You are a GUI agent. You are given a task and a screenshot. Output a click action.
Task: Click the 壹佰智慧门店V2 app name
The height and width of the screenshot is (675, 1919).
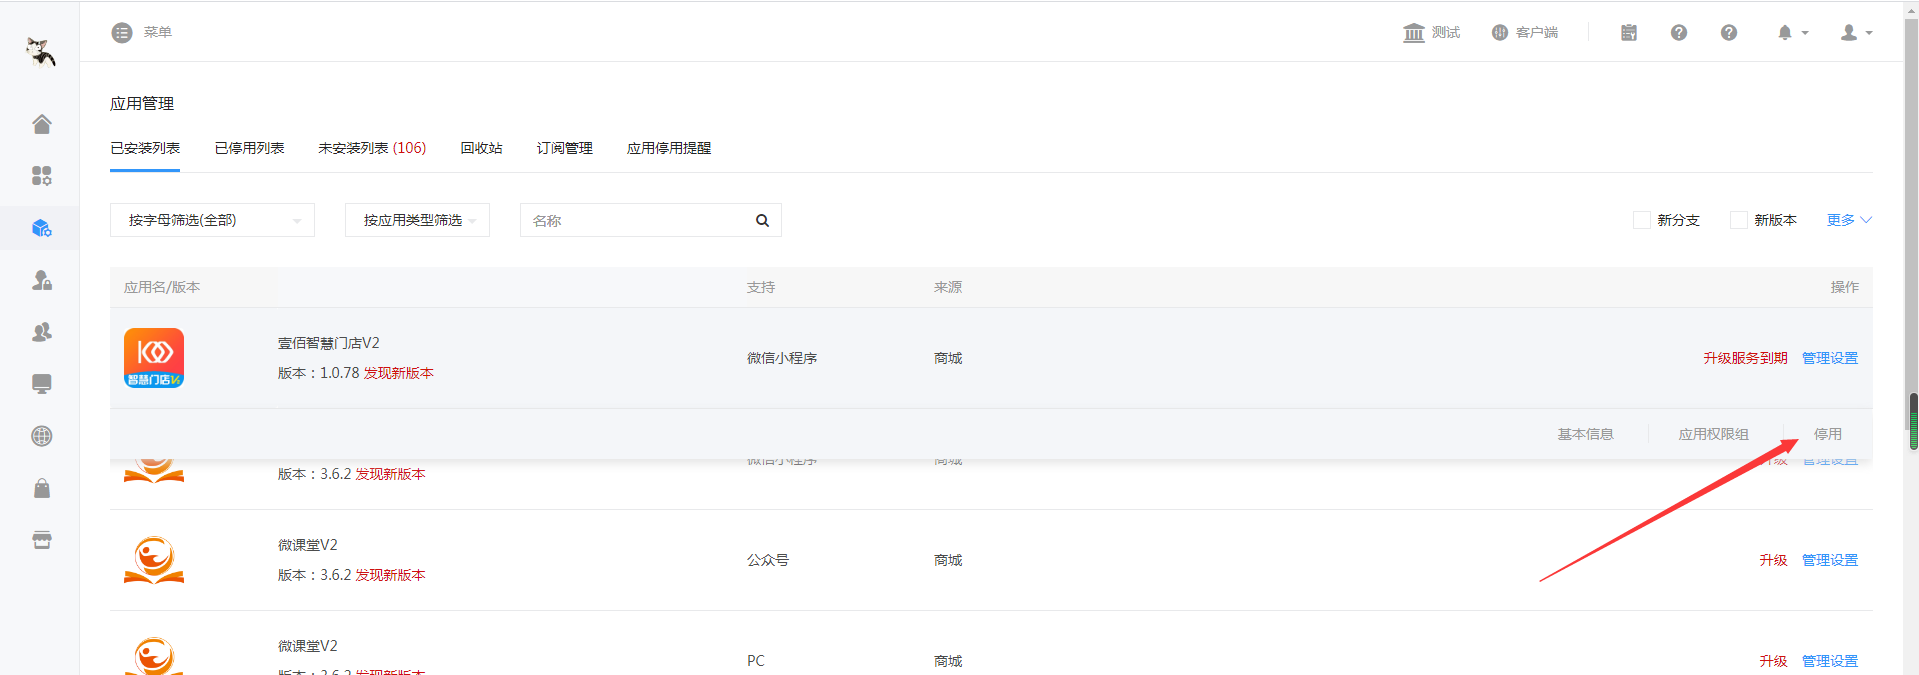(328, 343)
